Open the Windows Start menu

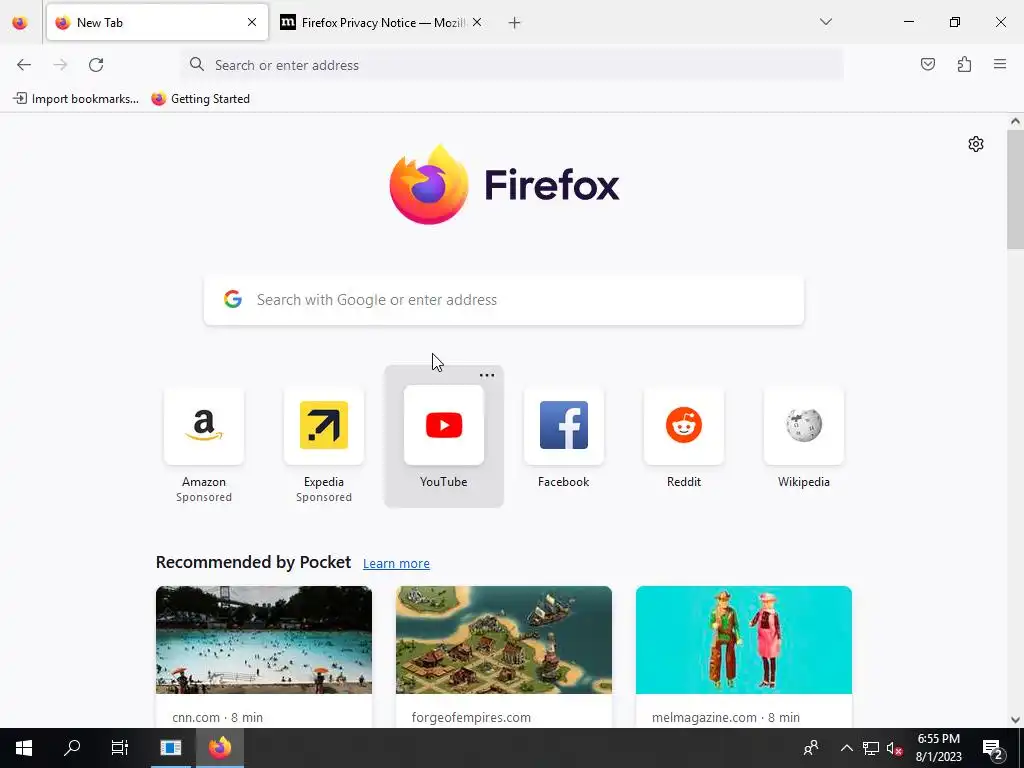pos(24,748)
